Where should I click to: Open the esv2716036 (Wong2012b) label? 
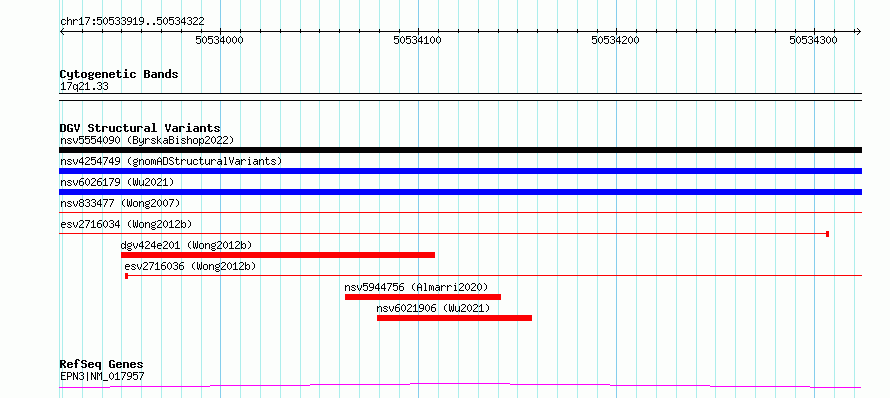click(190, 266)
